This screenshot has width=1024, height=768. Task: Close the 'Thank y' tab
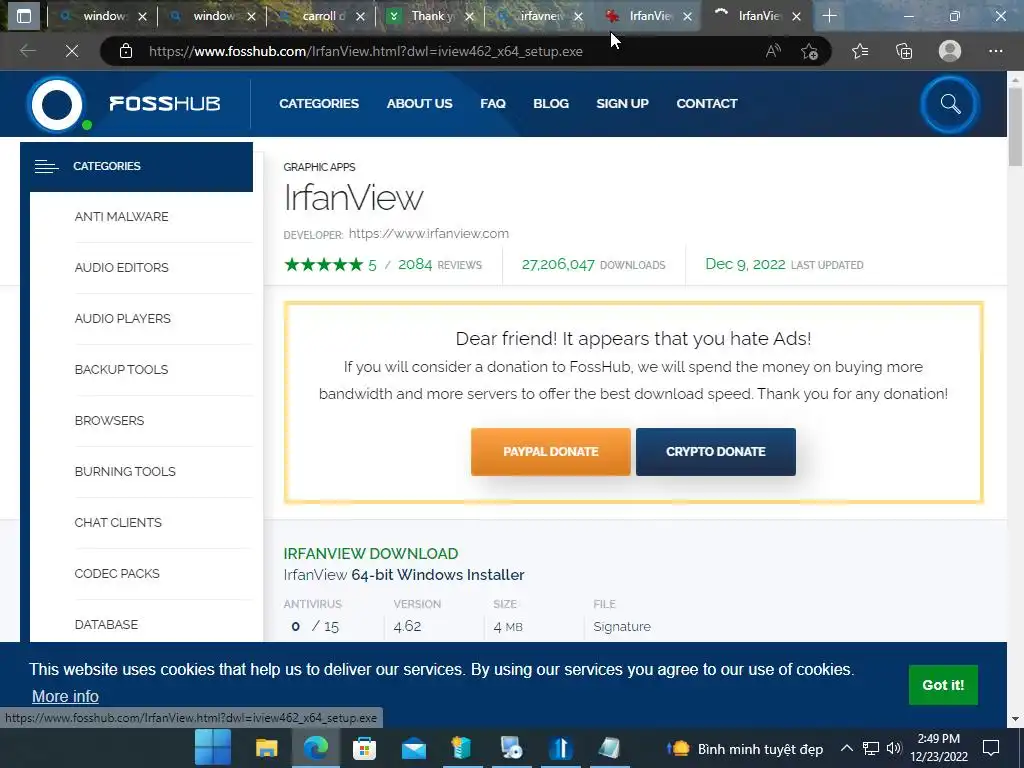tap(469, 16)
